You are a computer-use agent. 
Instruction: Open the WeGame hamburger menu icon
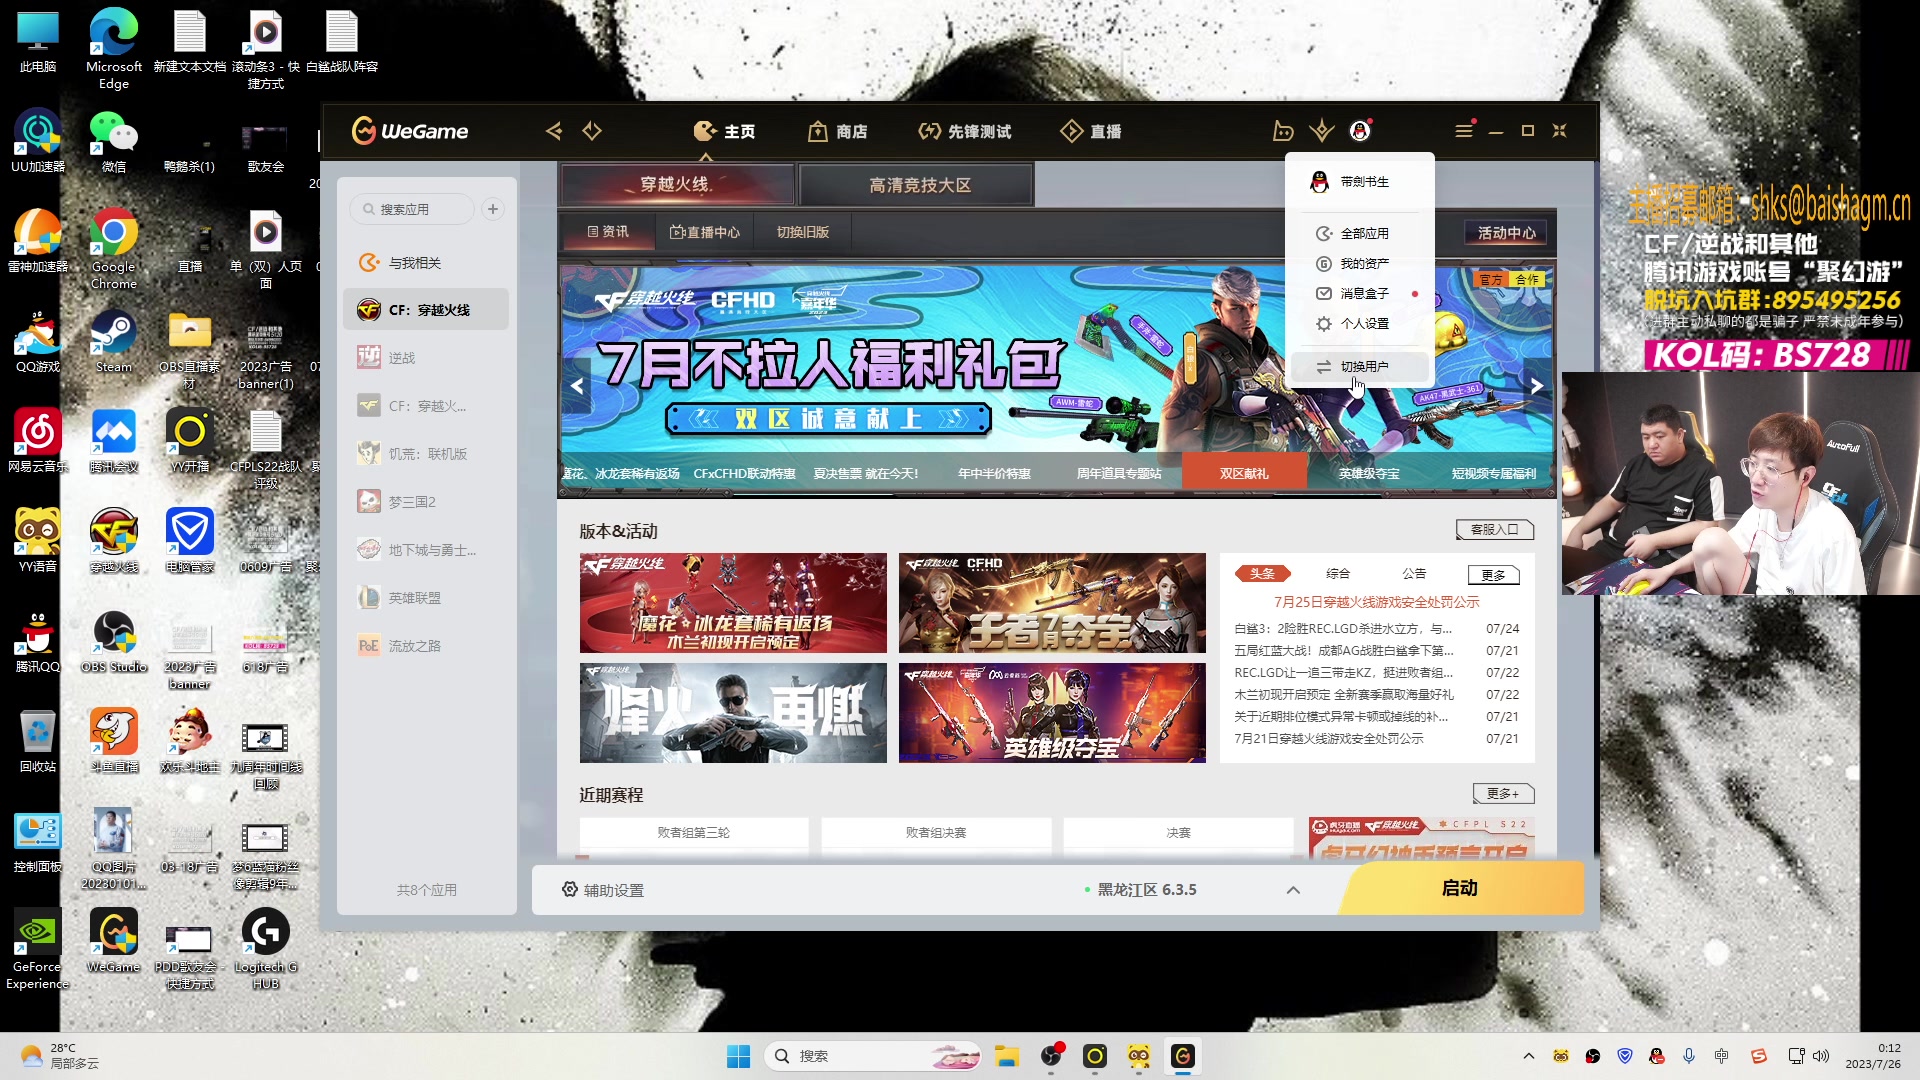pos(1463,131)
